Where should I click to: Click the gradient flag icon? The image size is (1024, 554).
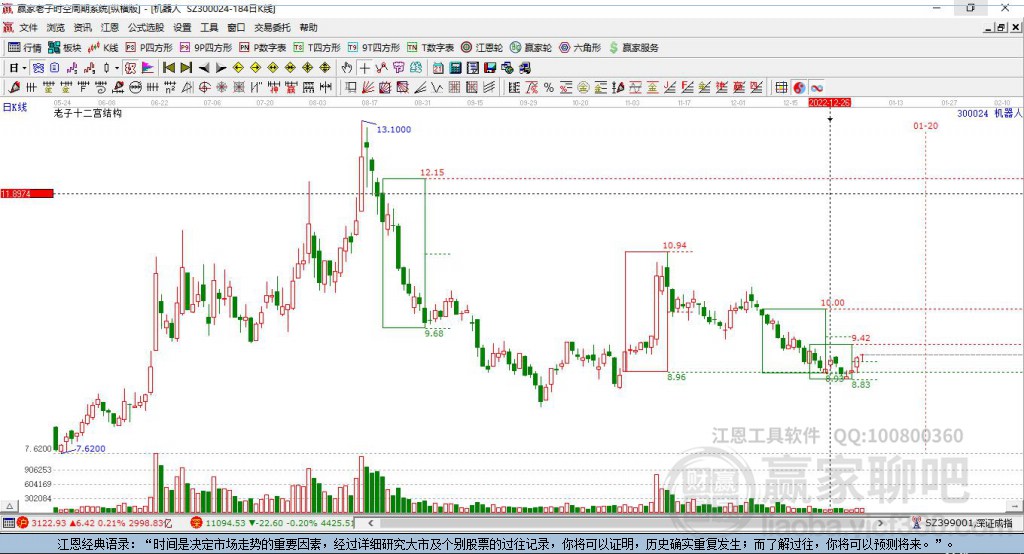148,68
